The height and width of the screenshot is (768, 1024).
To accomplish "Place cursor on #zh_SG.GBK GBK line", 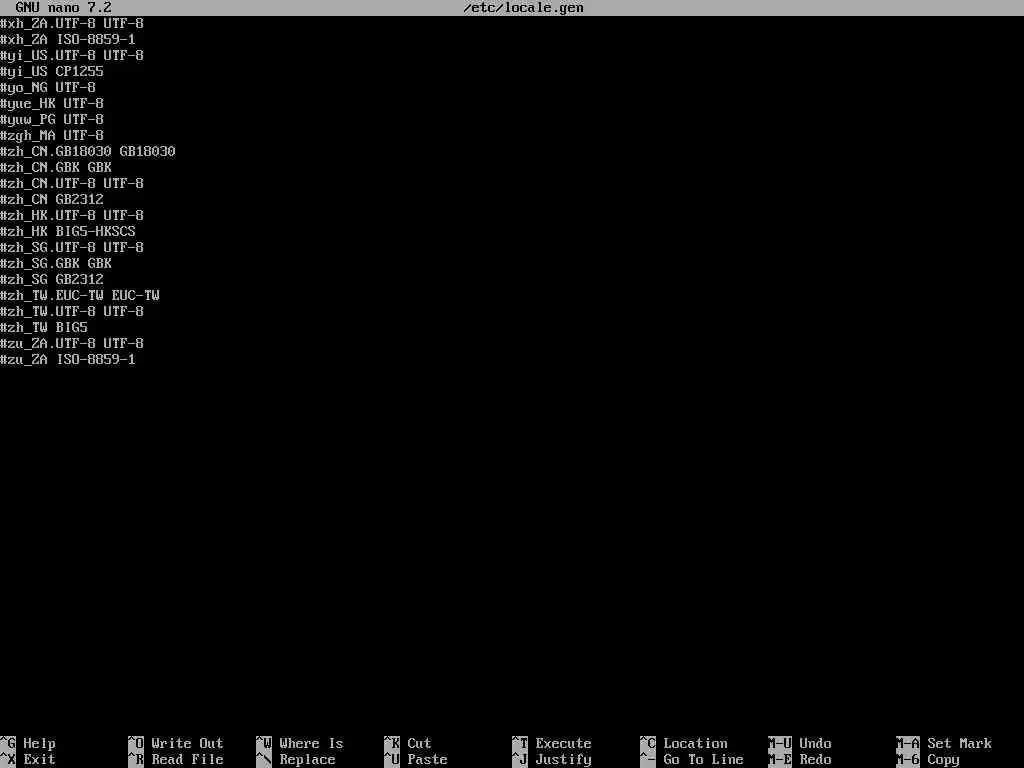I will 56,264.
